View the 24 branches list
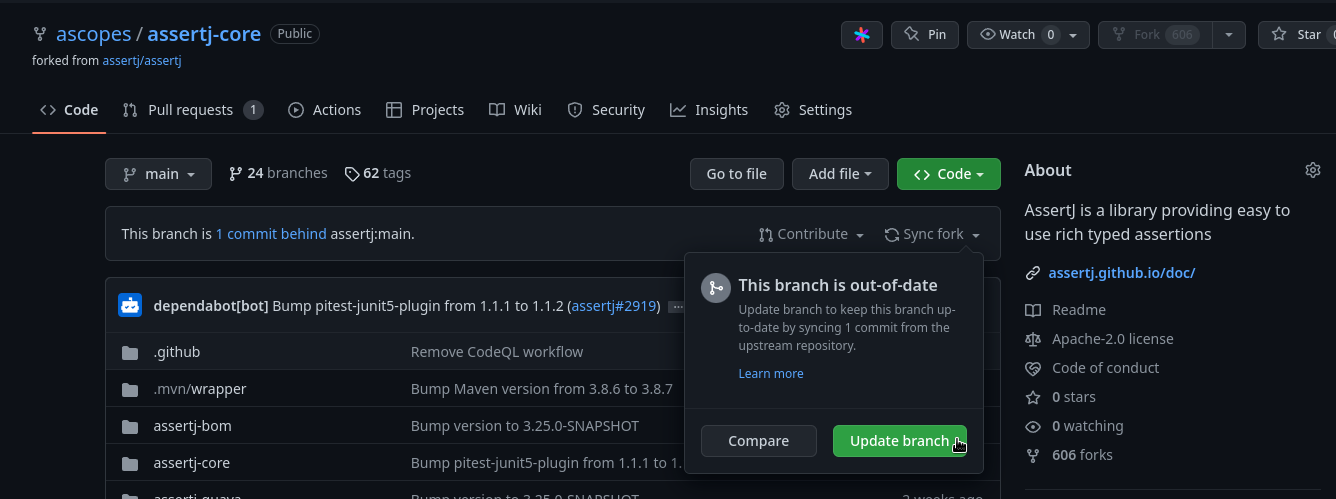The image size is (1336, 499). point(278,173)
